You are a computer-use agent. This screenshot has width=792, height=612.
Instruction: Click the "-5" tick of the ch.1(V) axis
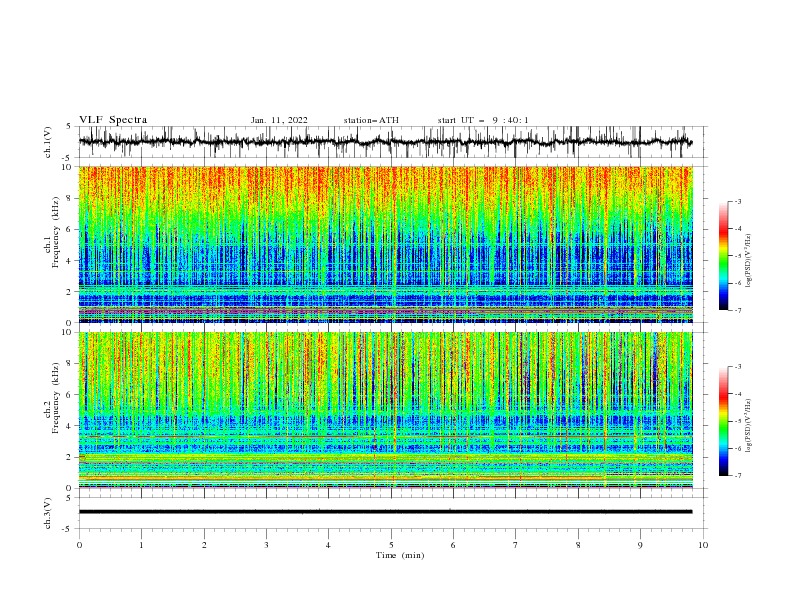pos(67,158)
